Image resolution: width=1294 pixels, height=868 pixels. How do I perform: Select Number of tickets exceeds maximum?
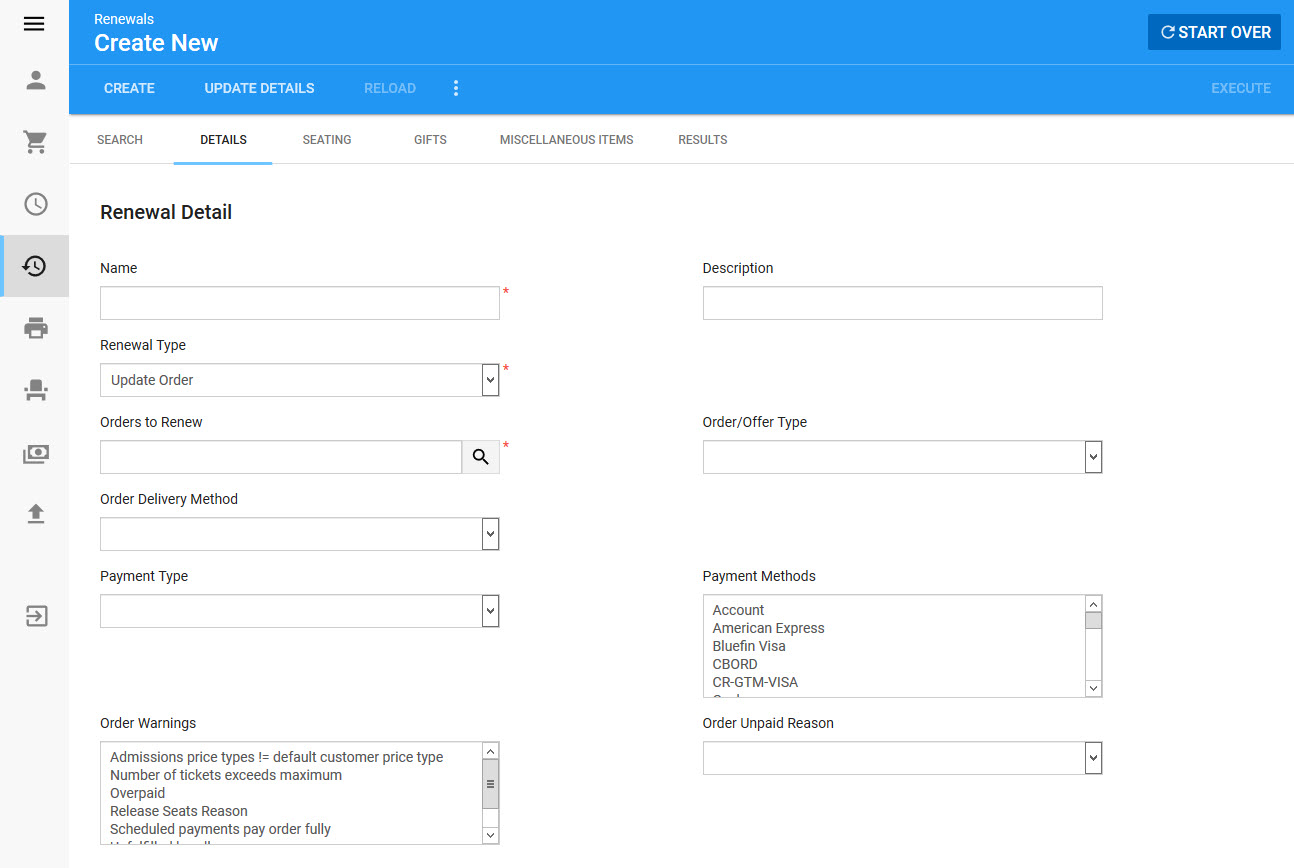(226, 775)
